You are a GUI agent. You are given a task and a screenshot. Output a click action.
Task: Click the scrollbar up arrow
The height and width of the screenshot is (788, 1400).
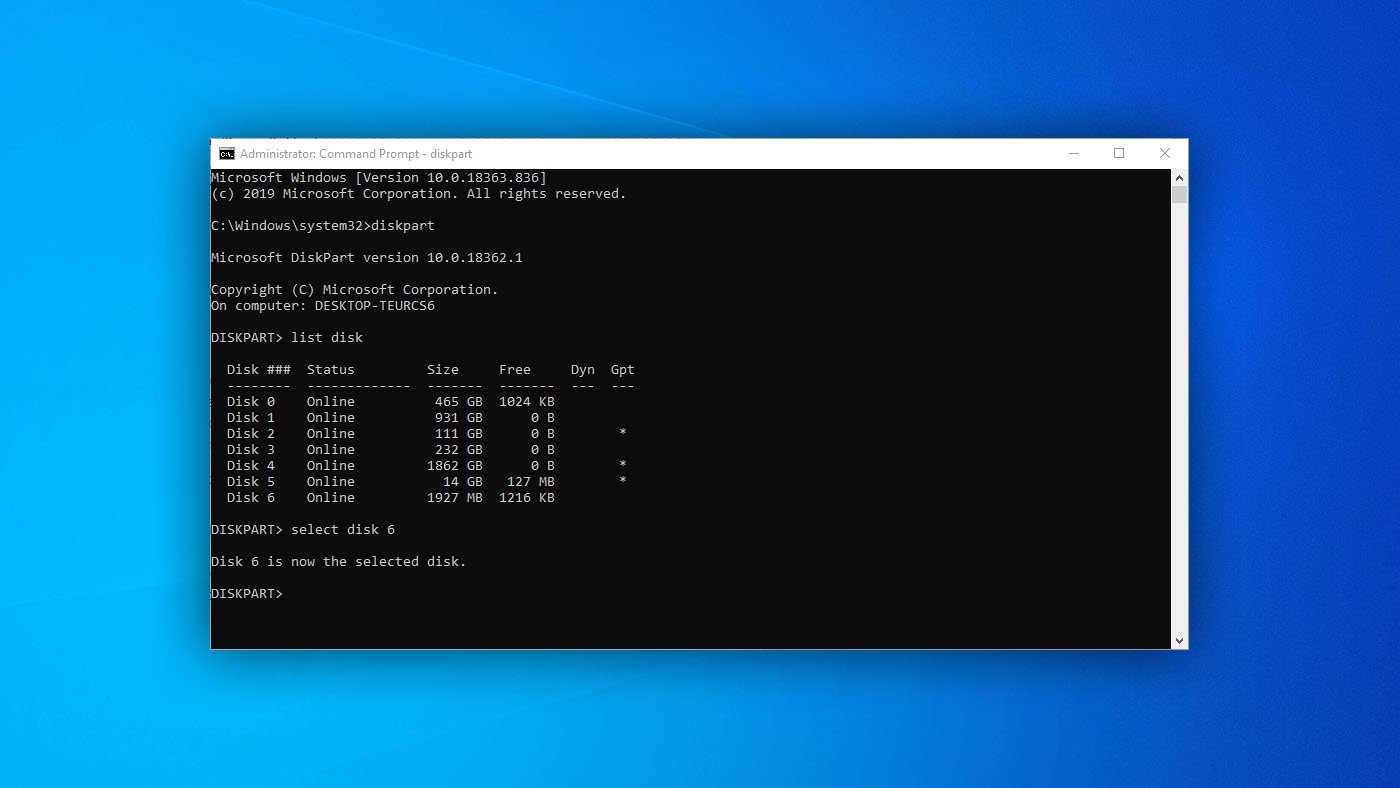coord(1179,177)
